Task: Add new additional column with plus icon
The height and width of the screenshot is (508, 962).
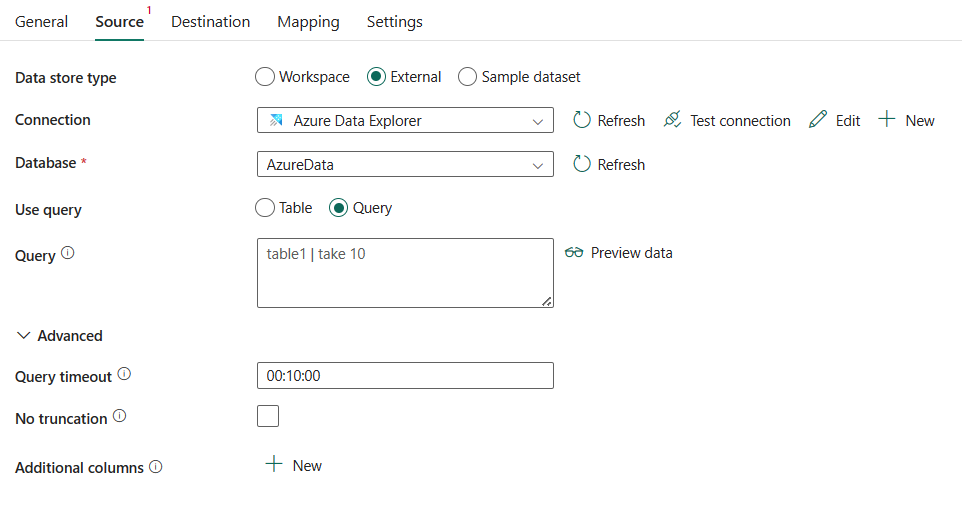Action: coord(274,464)
